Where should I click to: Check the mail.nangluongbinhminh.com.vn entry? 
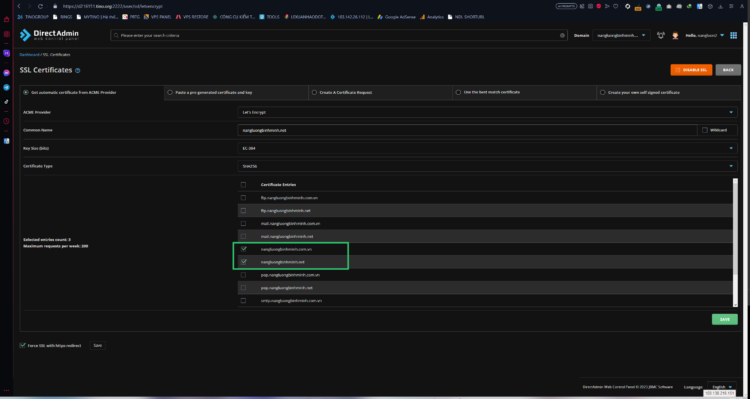[243, 223]
